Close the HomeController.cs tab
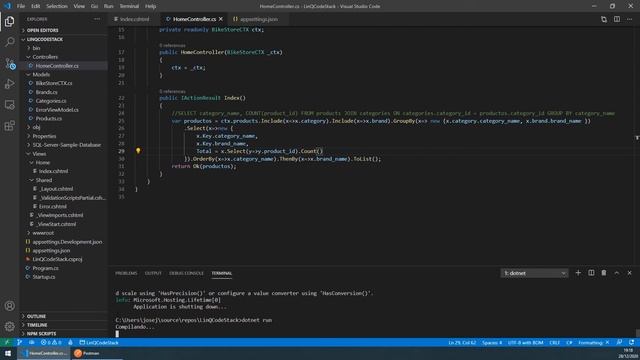 click(x=221, y=19)
